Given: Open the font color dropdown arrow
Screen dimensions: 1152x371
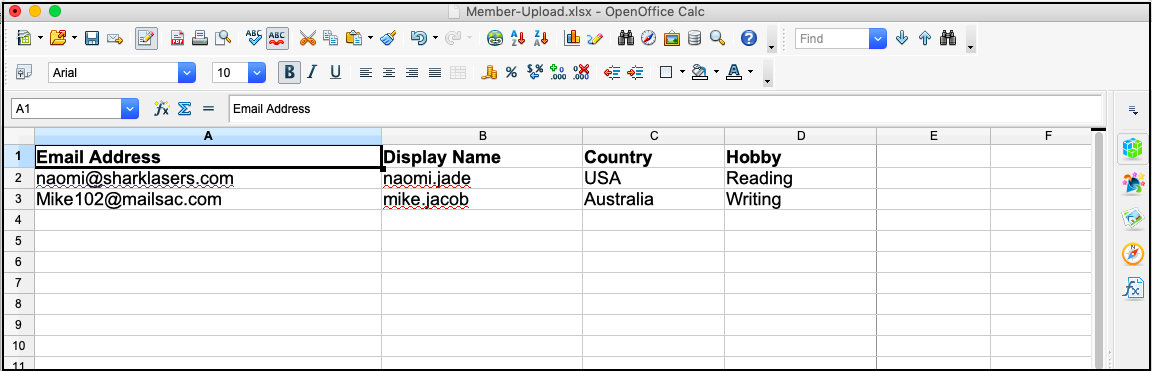Looking at the screenshot, I should [x=750, y=72].
